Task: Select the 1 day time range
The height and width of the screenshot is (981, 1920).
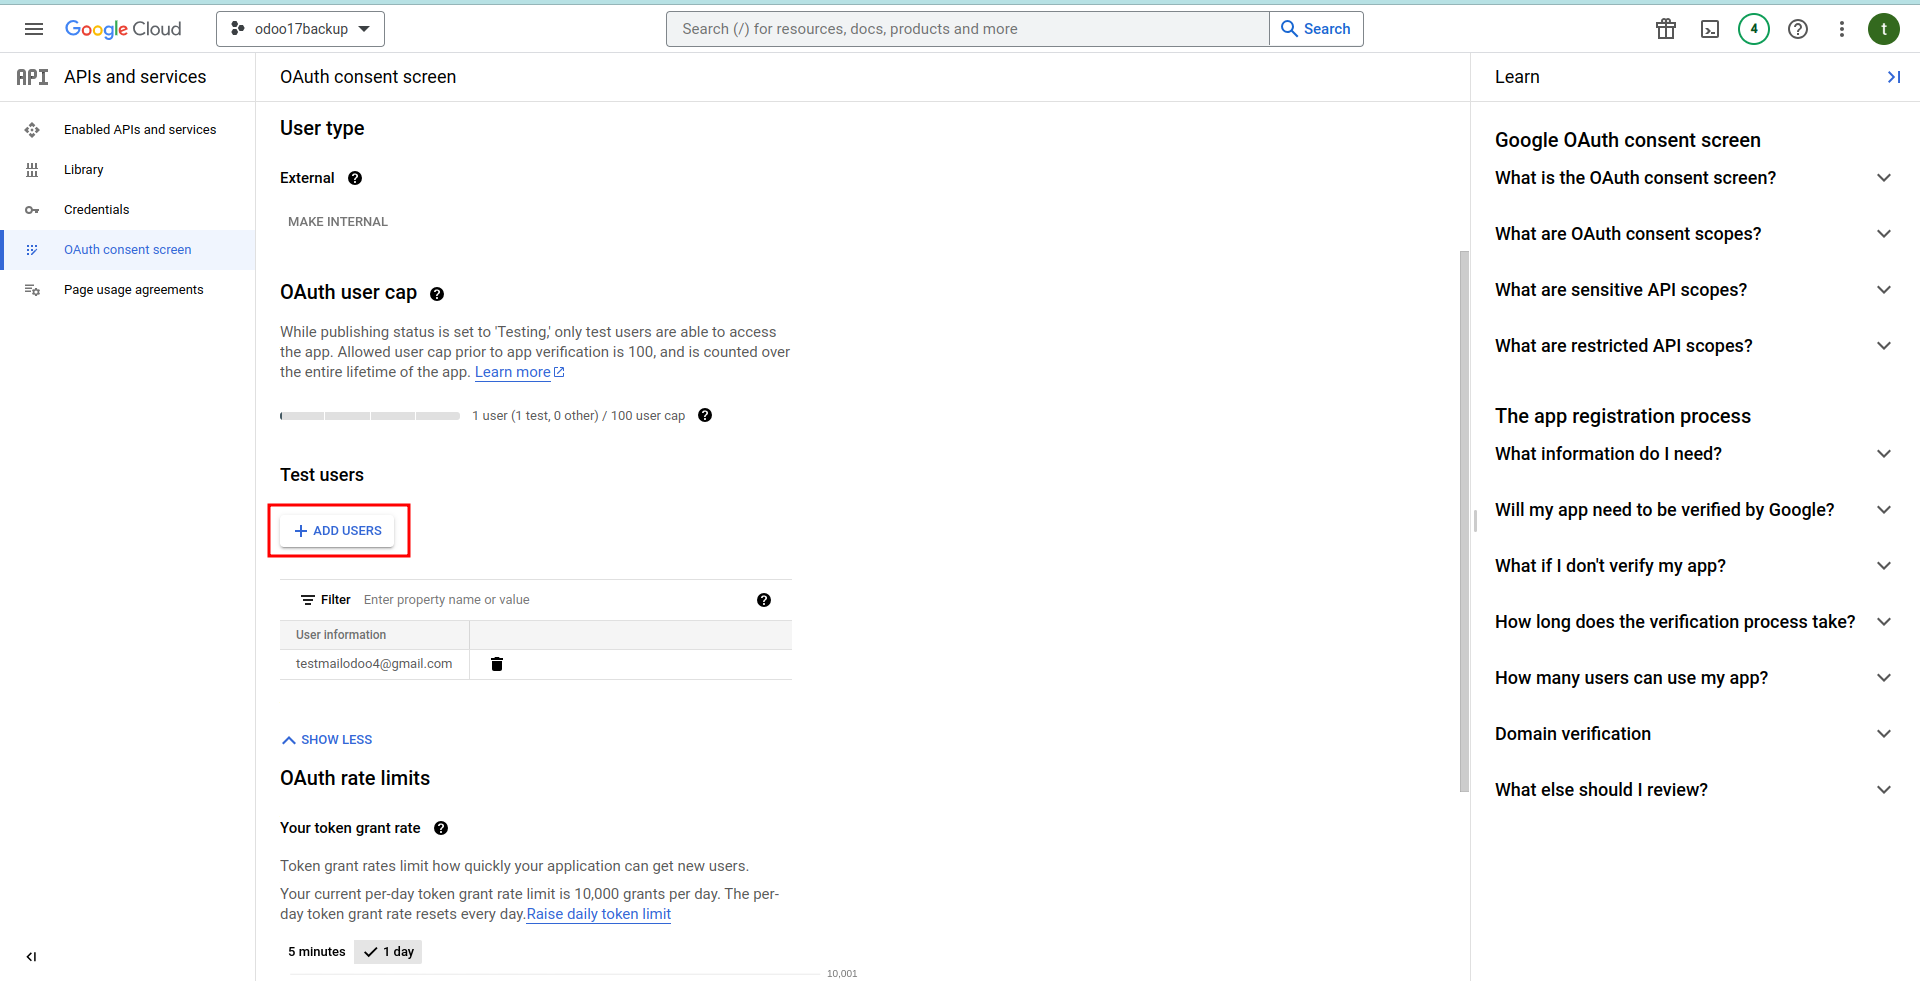Action: (388, 952)
